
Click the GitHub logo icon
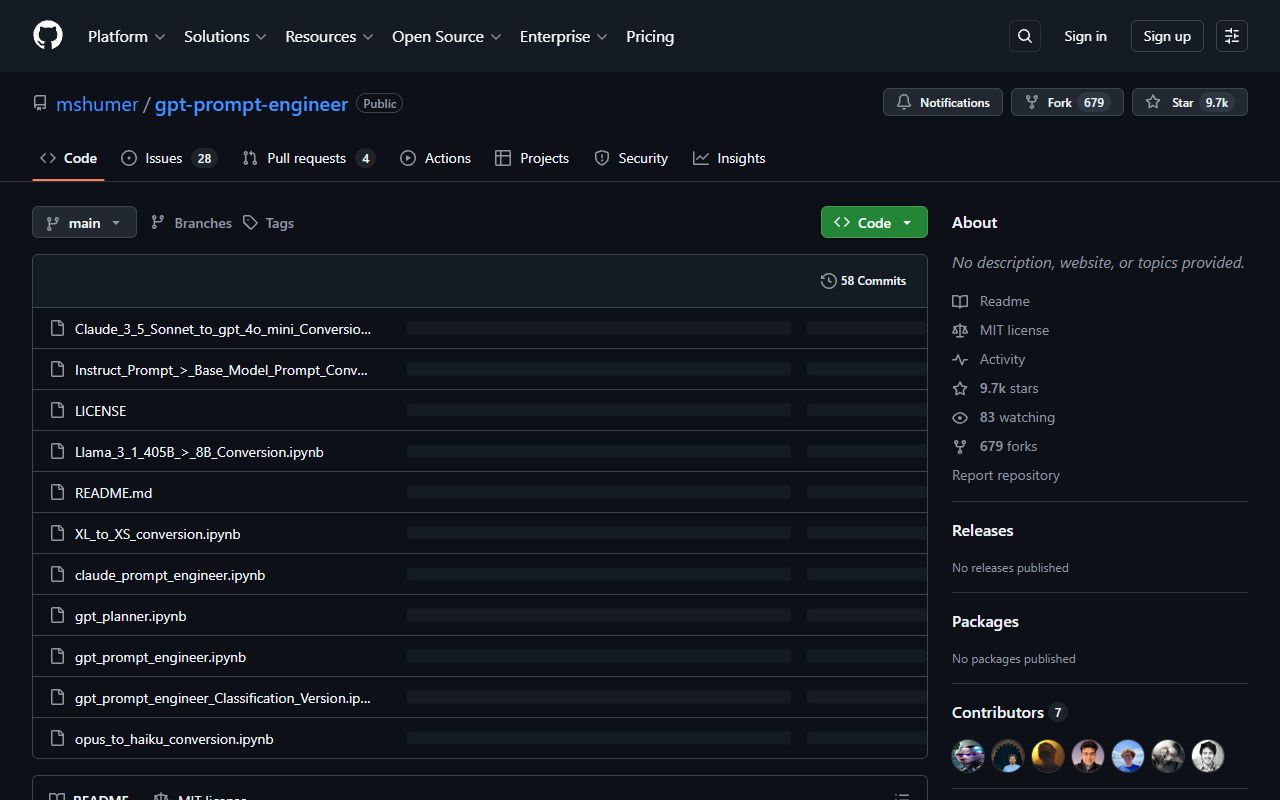click(48, 36)
